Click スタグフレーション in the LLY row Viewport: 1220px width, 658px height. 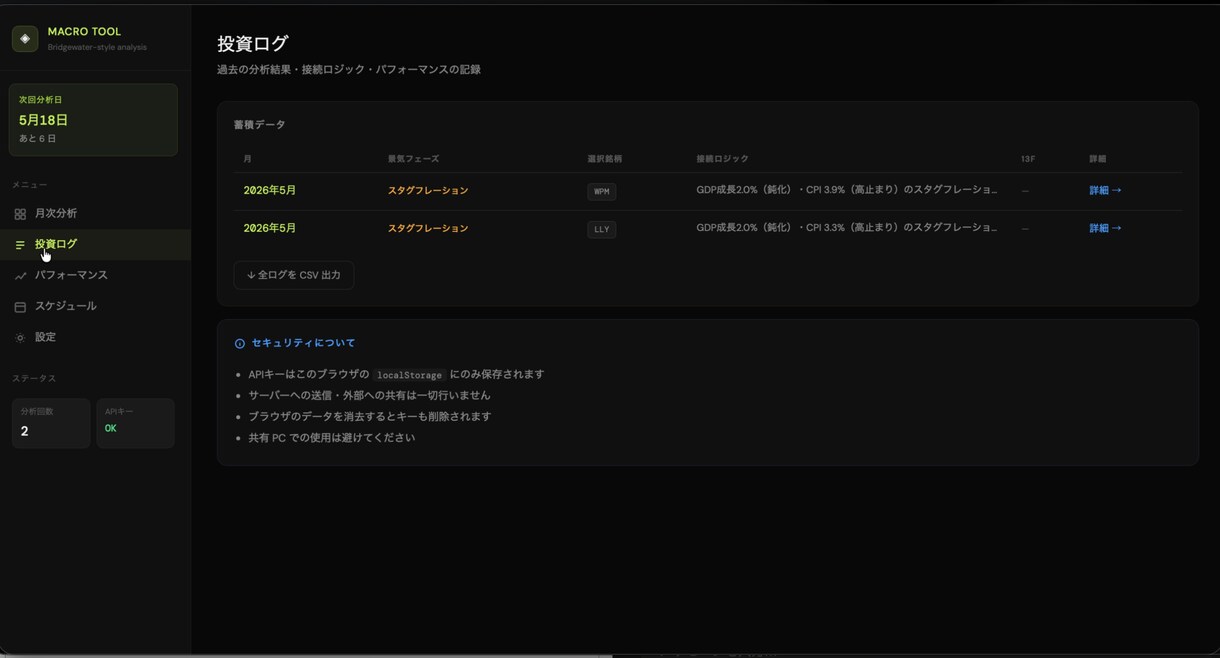click(x=428, y=228)
